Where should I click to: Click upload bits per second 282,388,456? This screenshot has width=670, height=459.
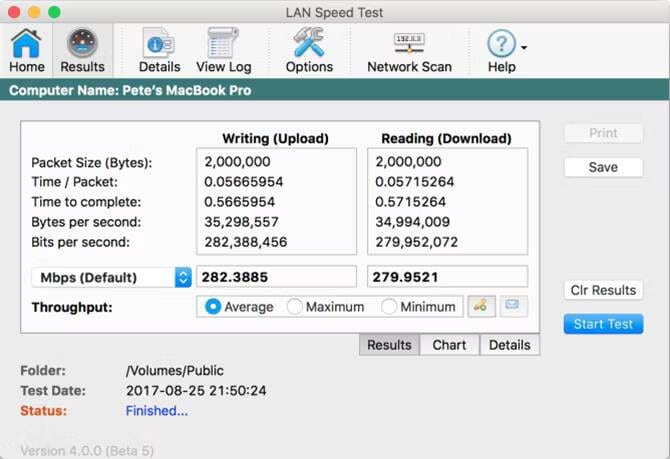tap(246, 242)
